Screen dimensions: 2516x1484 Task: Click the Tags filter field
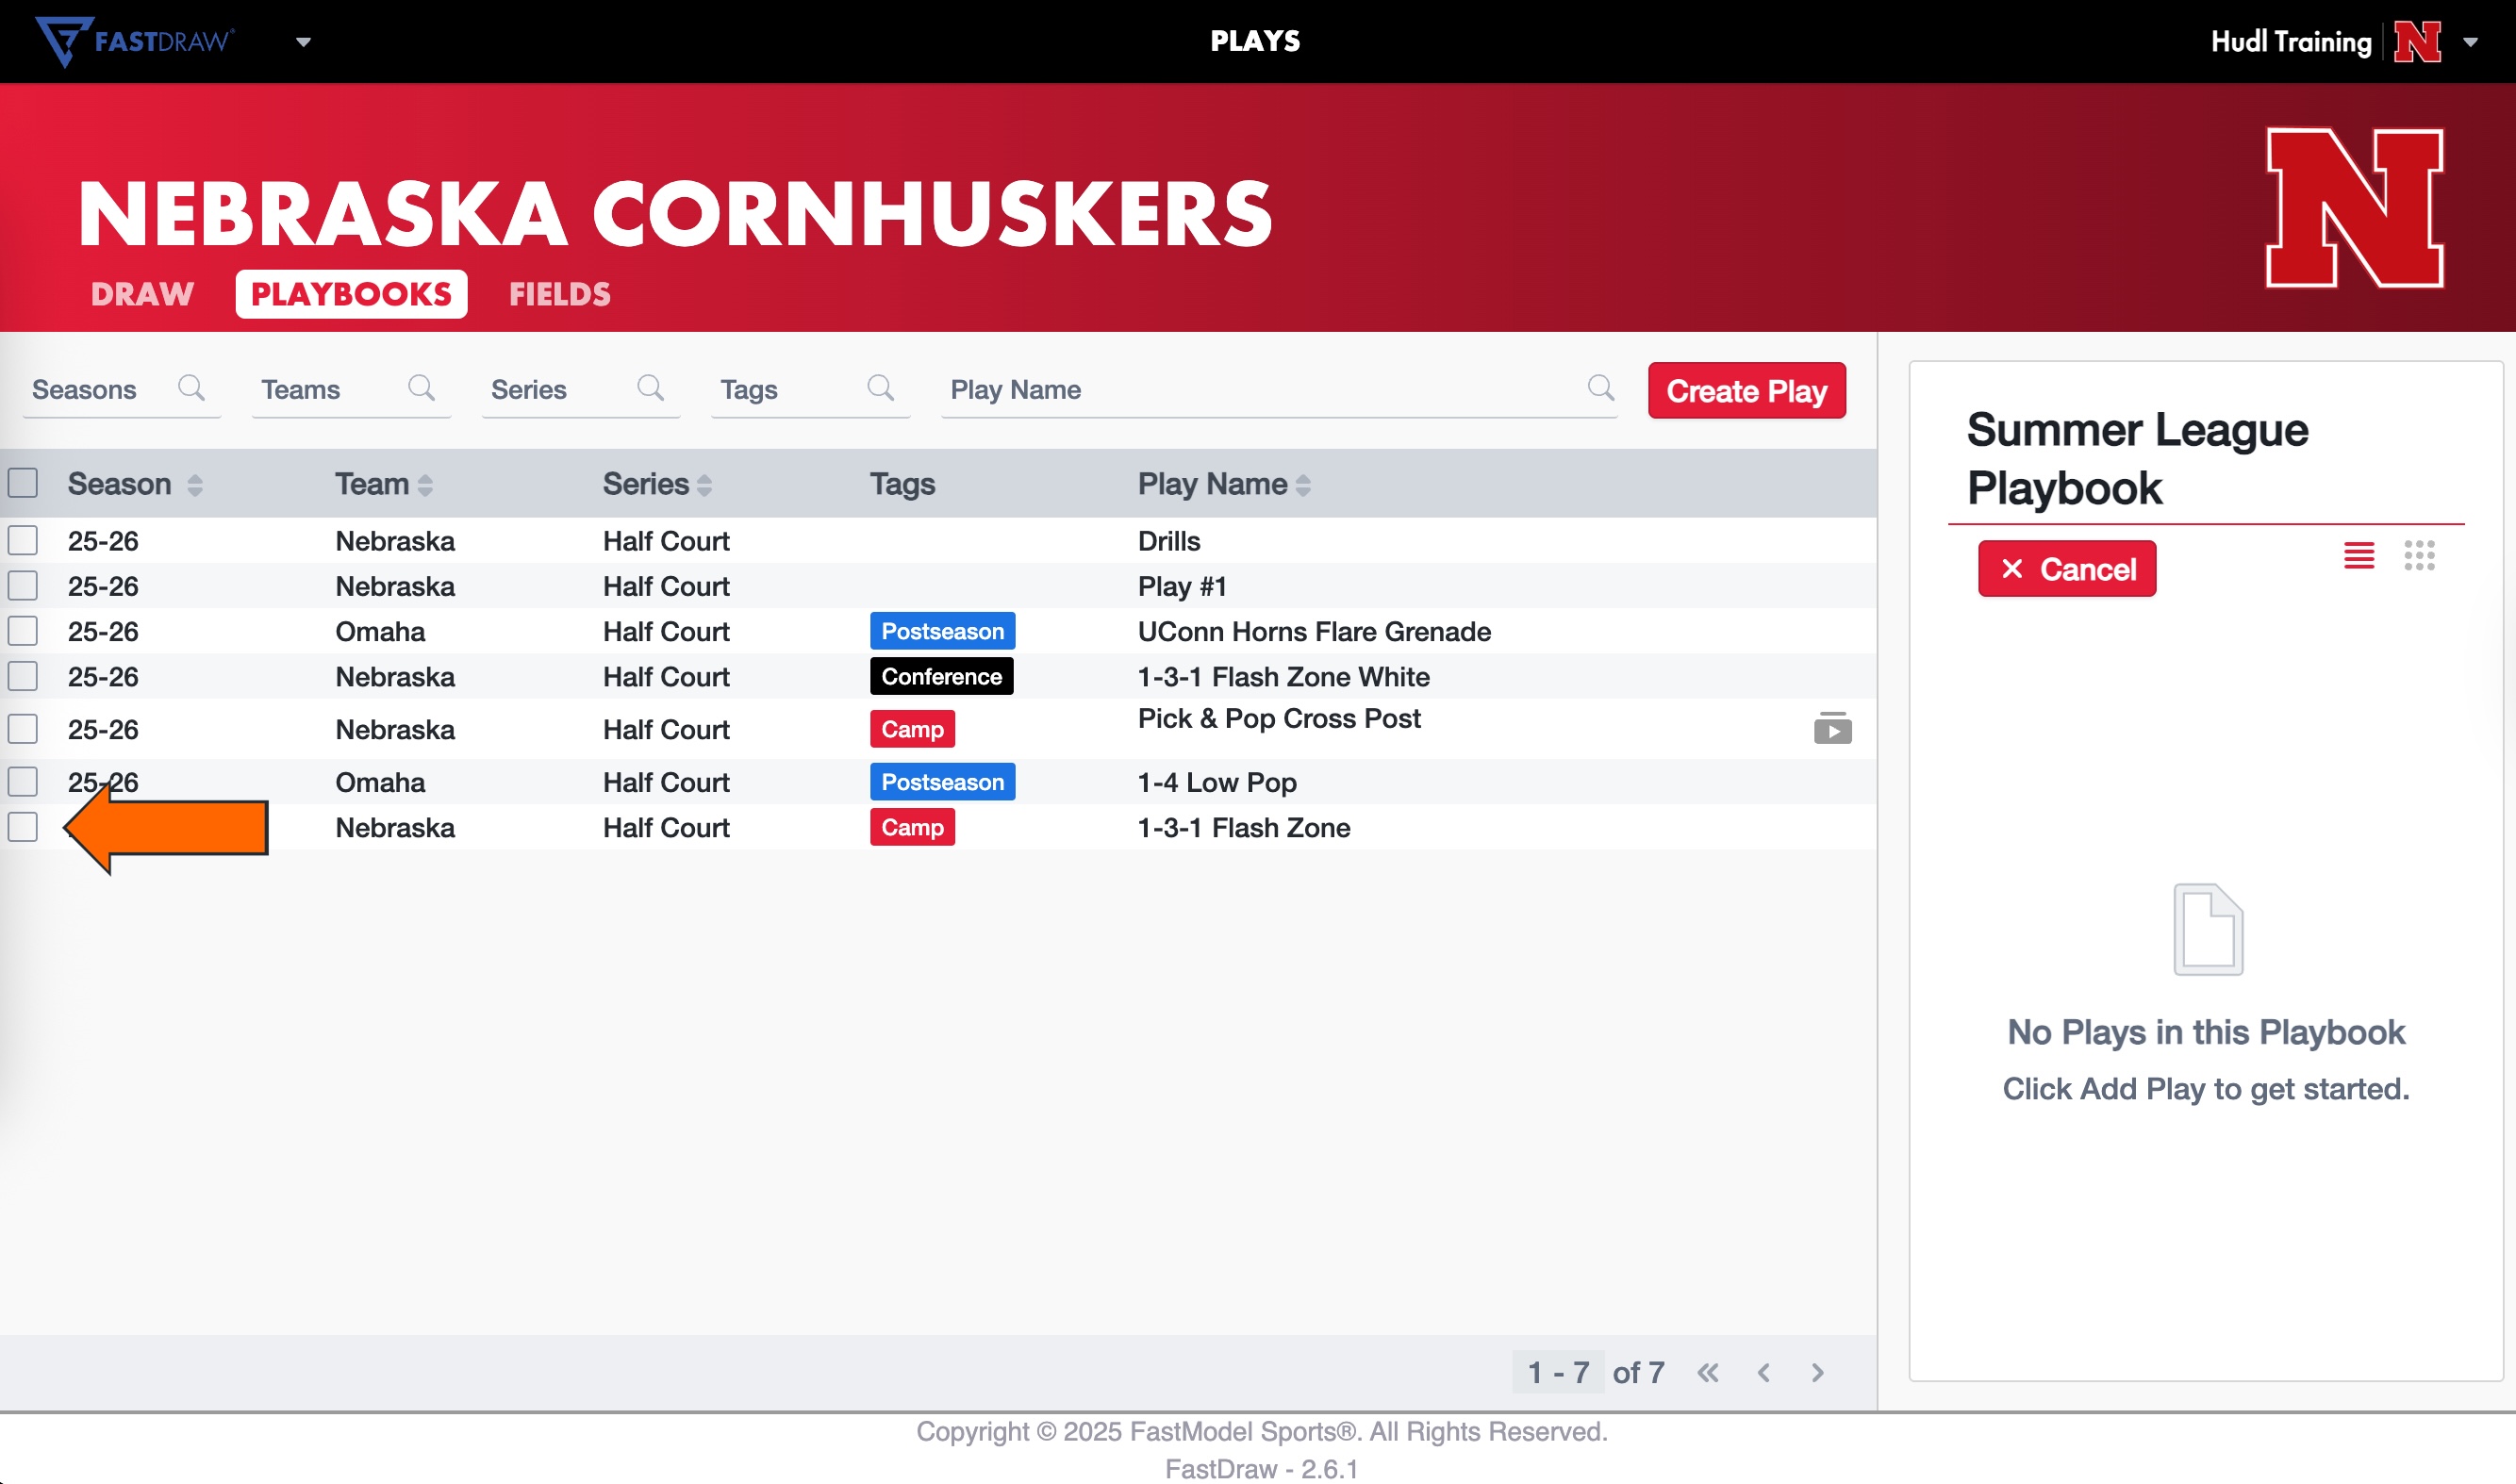pos(811,390)
